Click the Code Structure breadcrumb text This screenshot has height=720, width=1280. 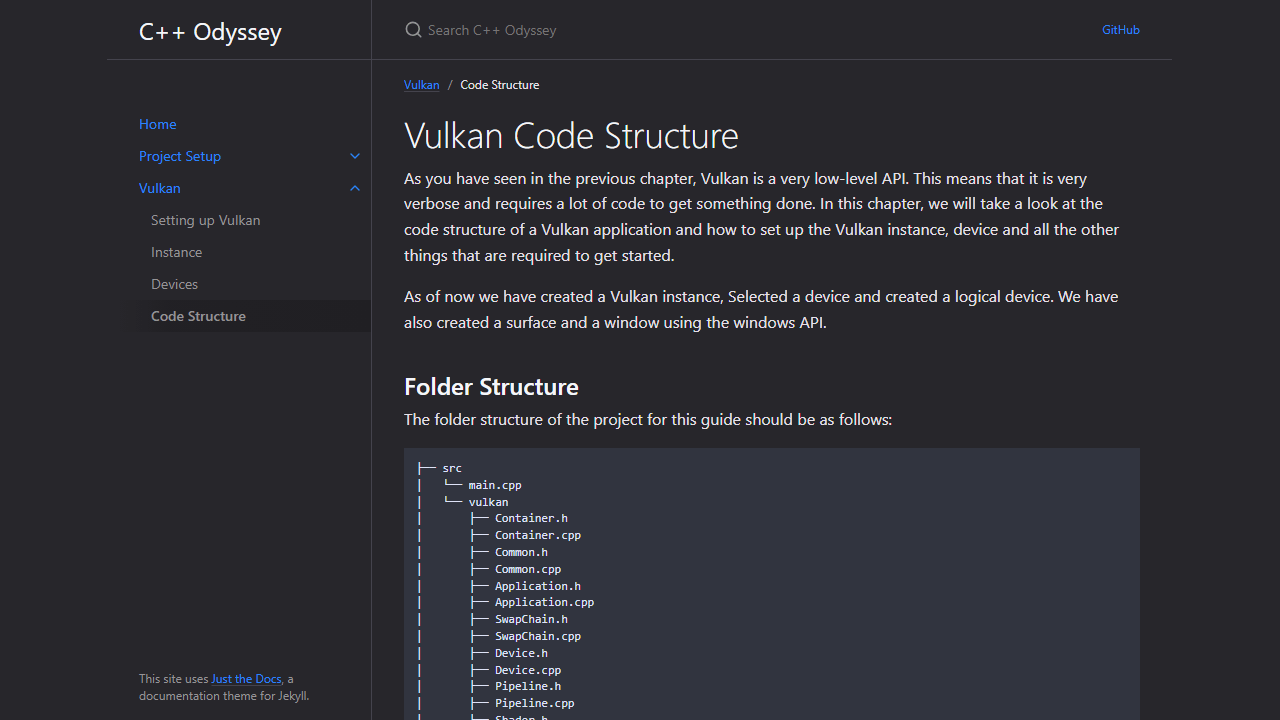tap(499, 85)
